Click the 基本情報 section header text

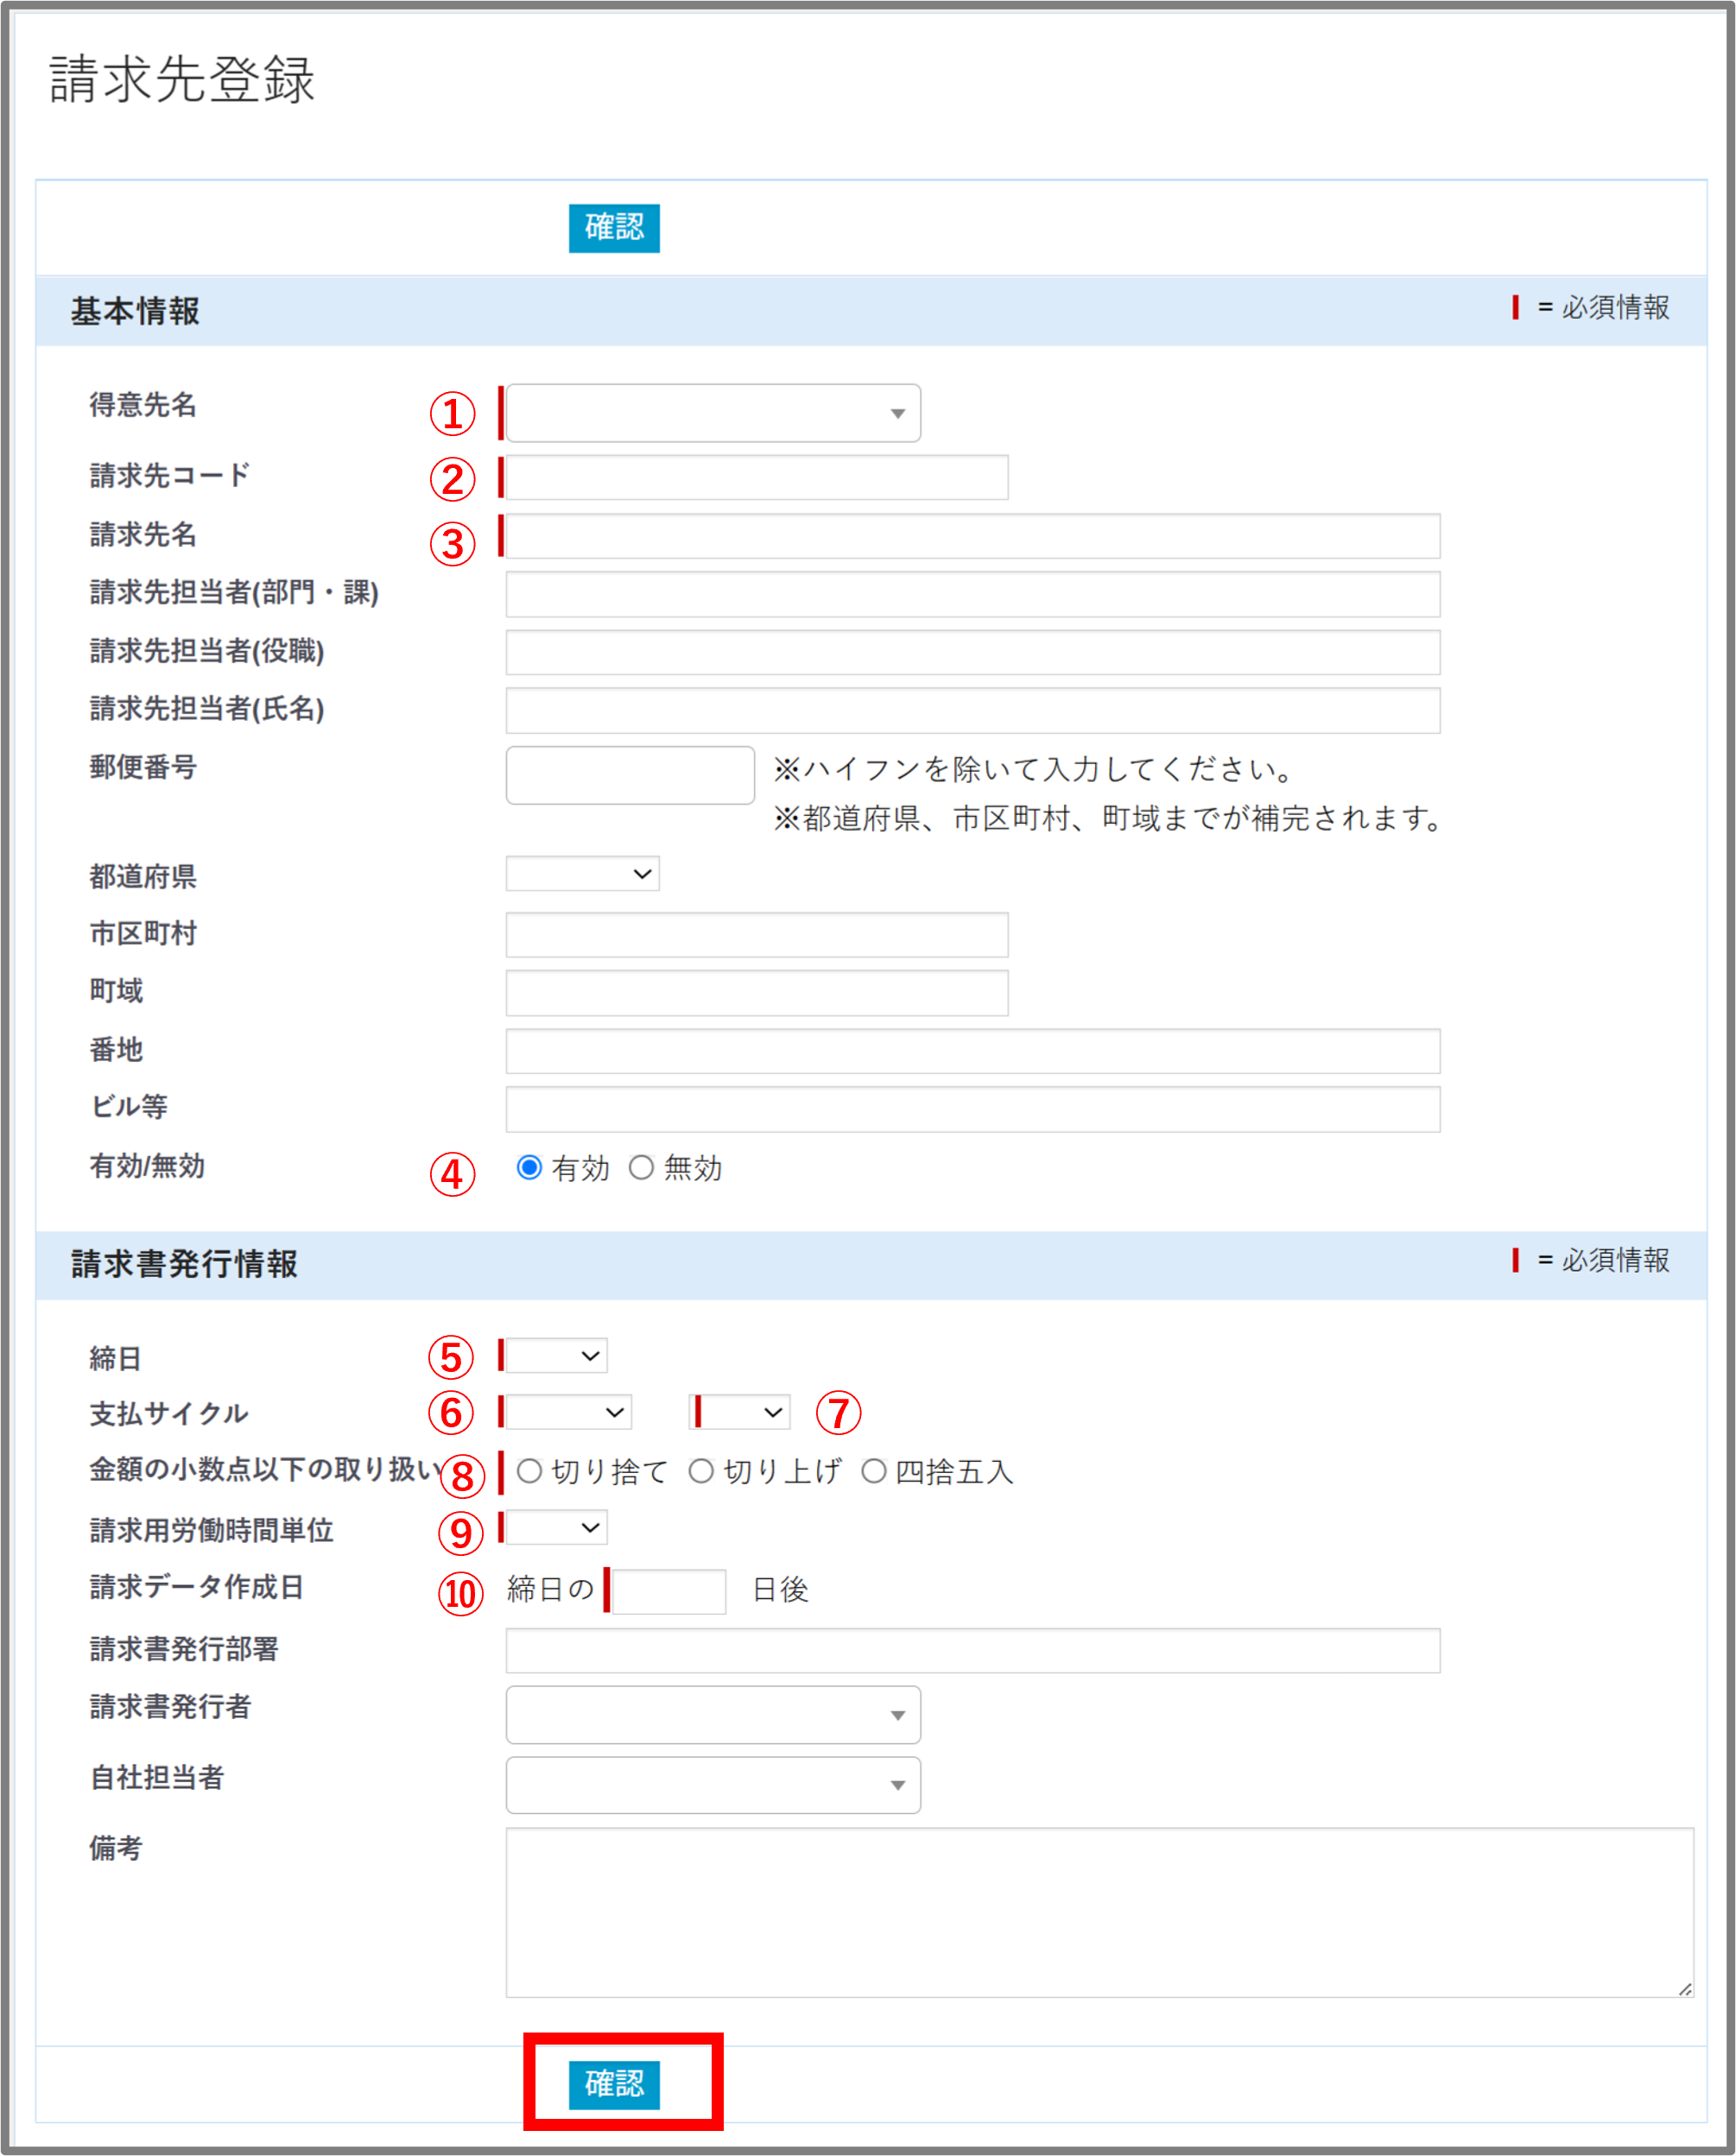point(135,311)
